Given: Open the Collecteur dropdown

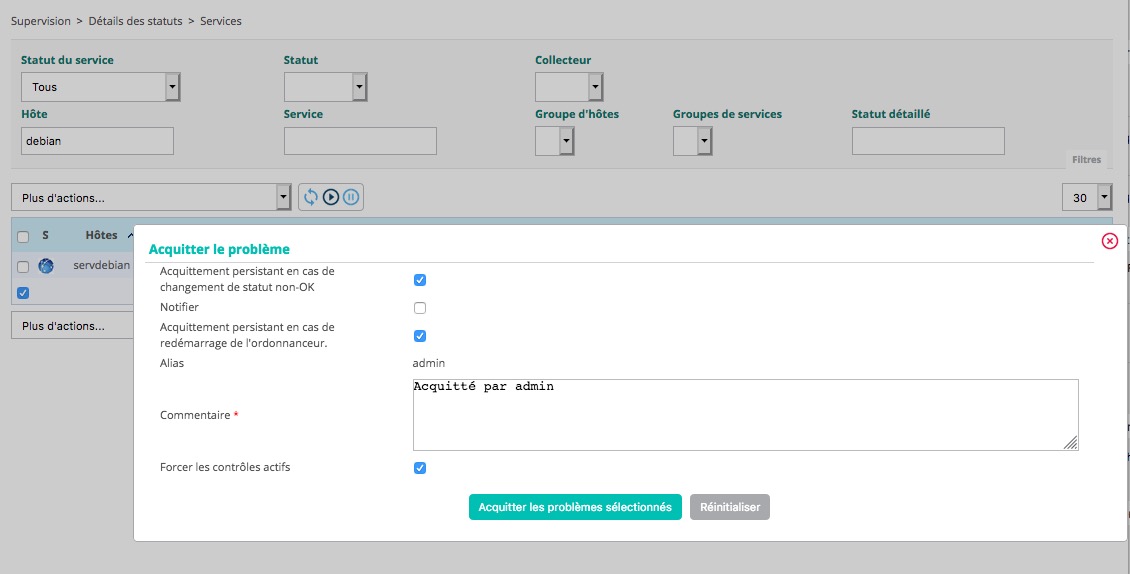Looking at the screenshot, I should pos(569,87).
